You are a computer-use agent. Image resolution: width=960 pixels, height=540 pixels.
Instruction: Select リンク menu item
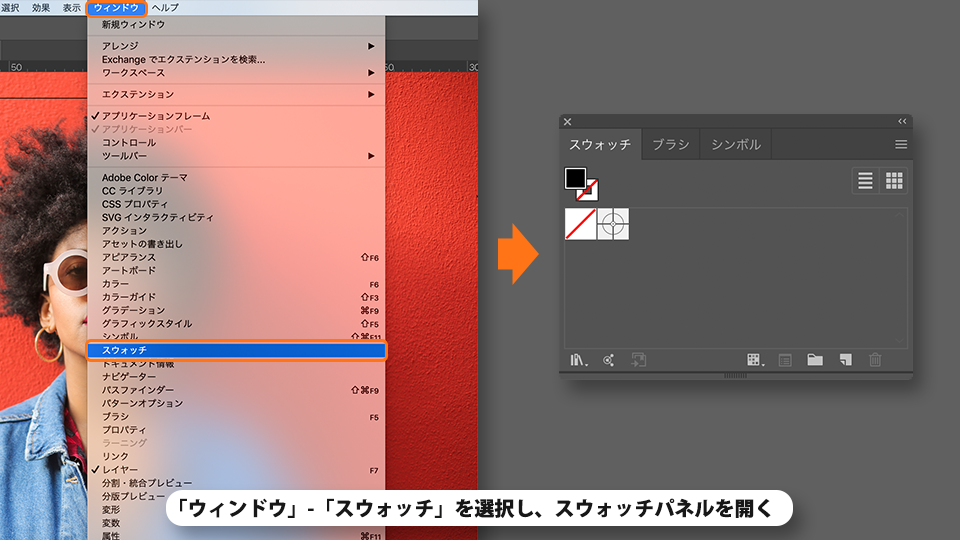(236, 456)
